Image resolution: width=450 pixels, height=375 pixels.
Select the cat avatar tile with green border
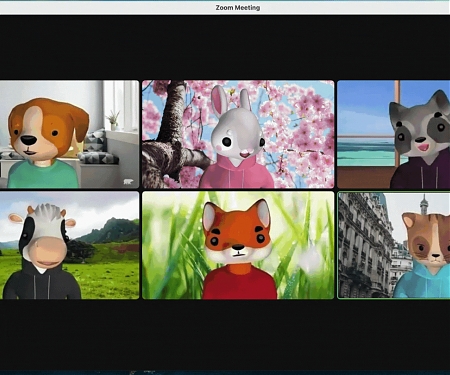tap(393, 245)
